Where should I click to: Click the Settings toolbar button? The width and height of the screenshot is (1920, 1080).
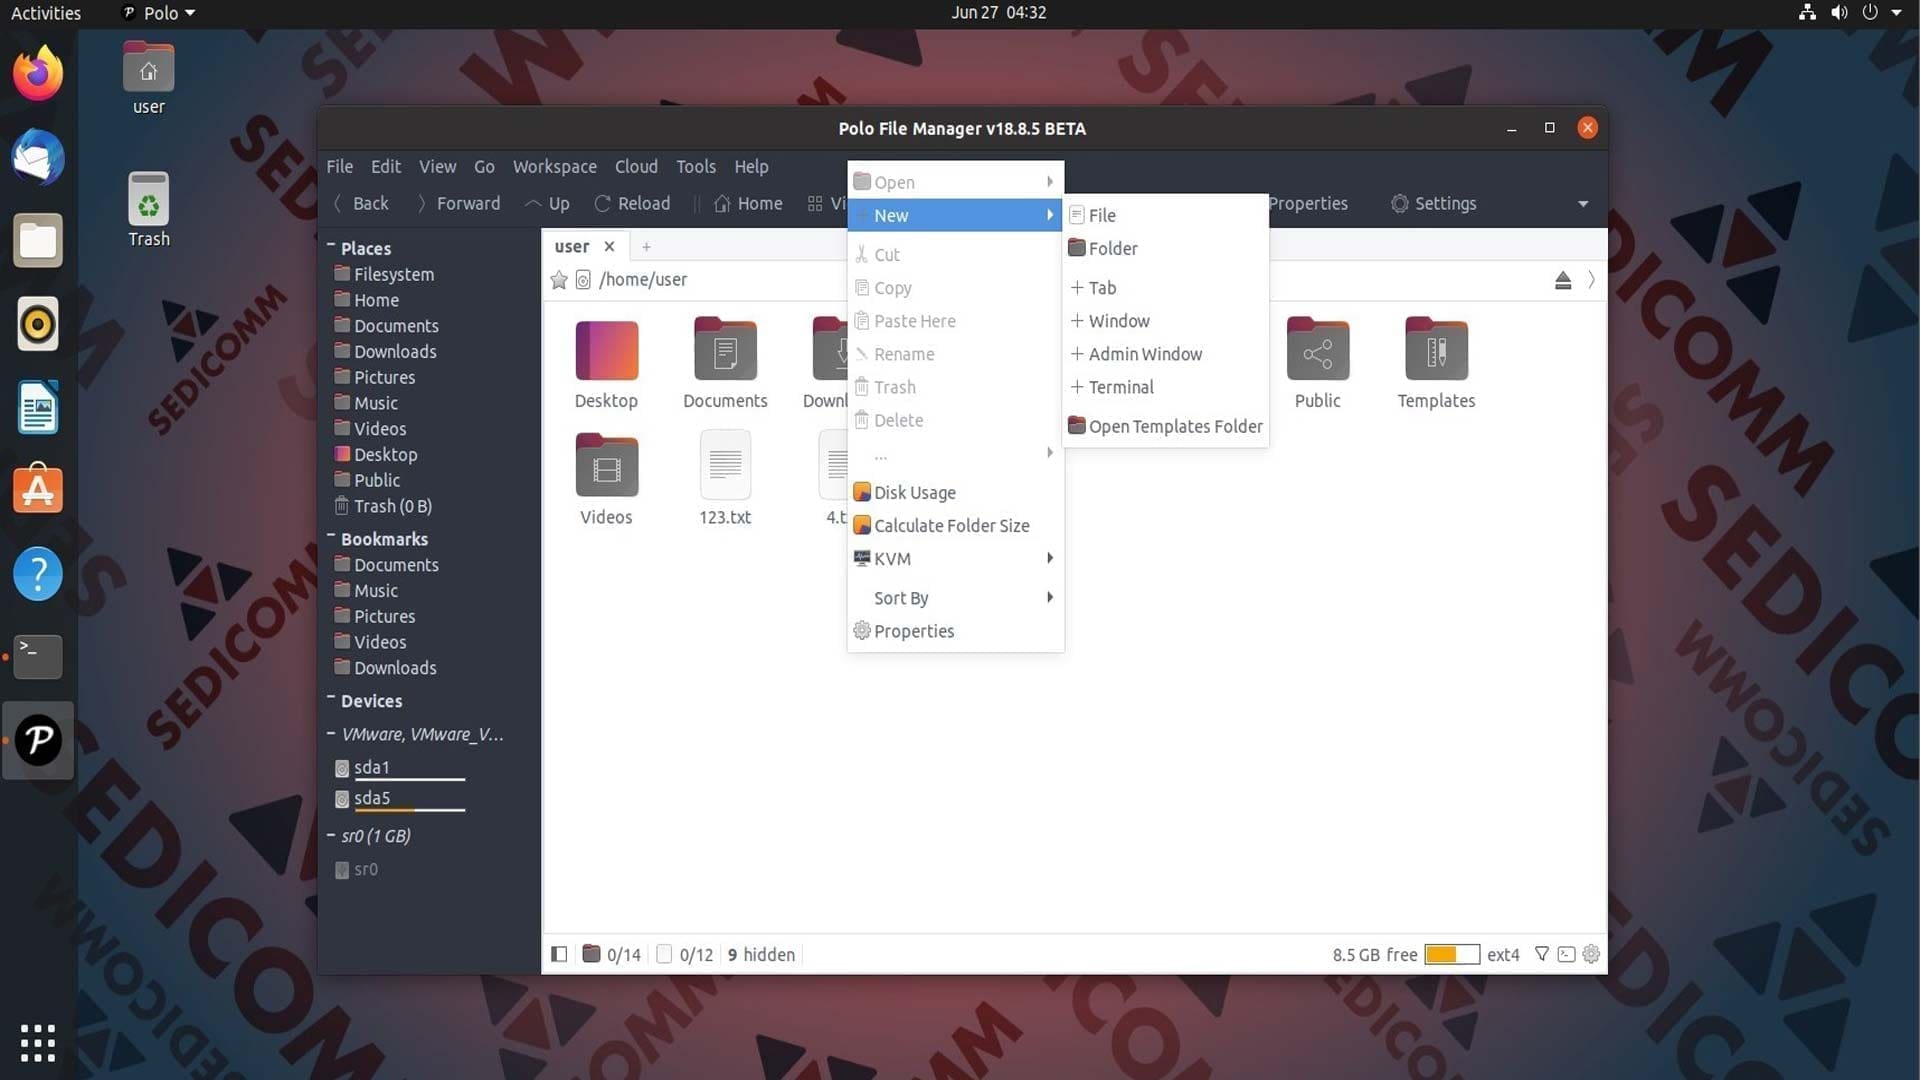click(x=1433, y=203)
